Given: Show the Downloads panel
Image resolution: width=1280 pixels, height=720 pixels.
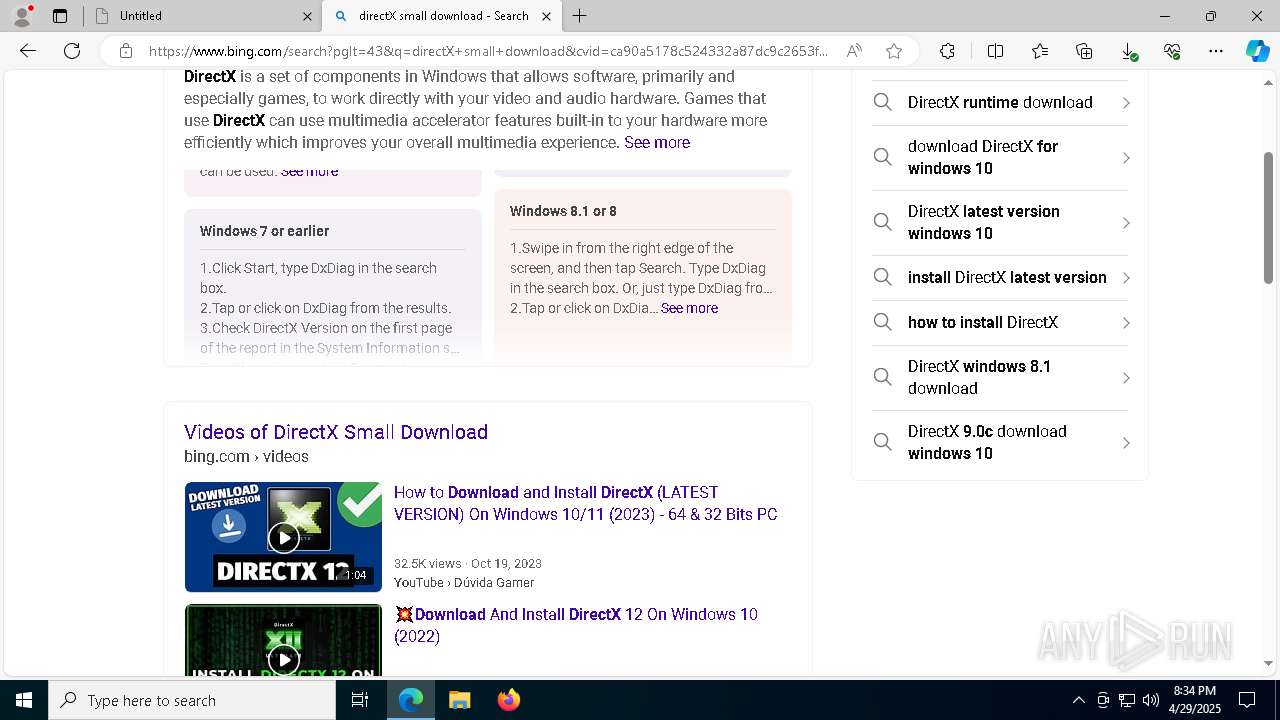Looking at the screenshot, I should 1128,51.
